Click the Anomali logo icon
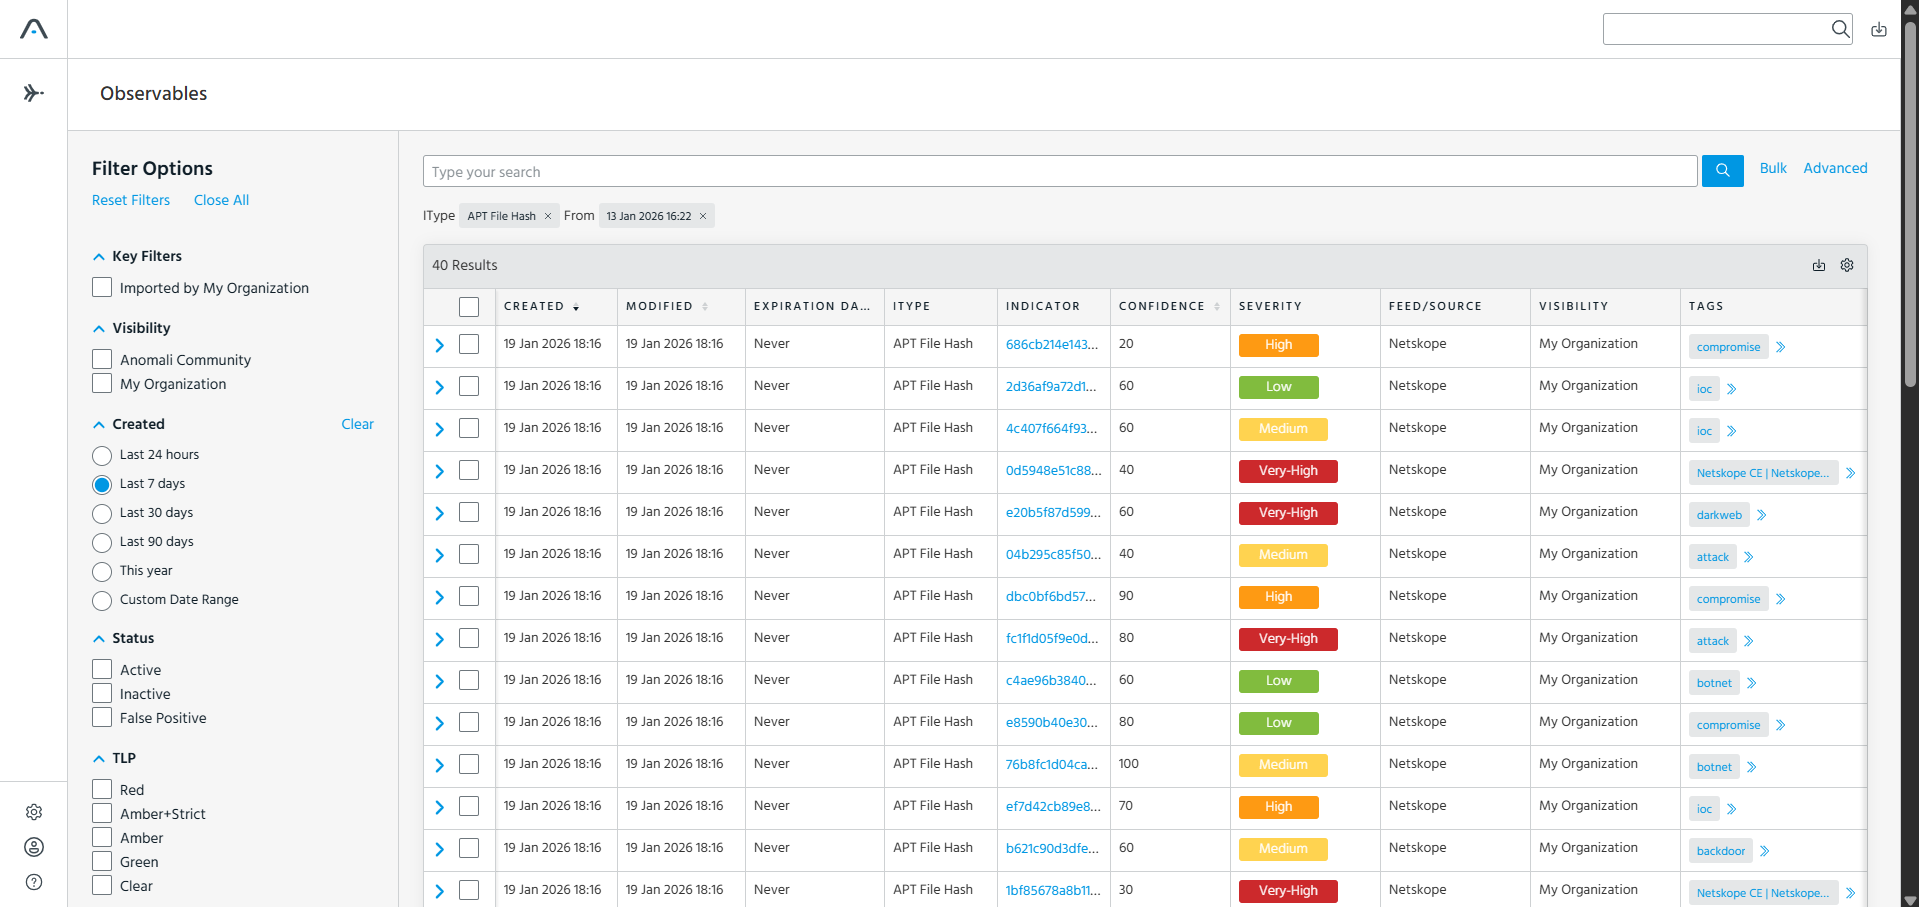This screenshot has width=1919, height=907. 34,29
